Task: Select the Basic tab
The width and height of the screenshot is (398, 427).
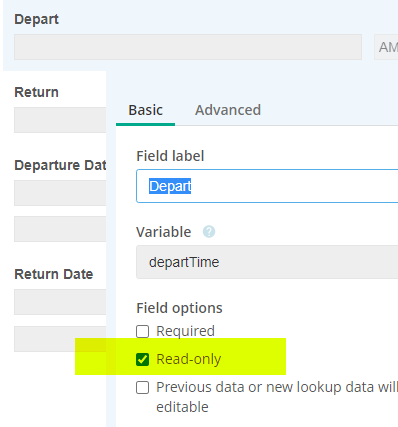Action: click(146, 110)
